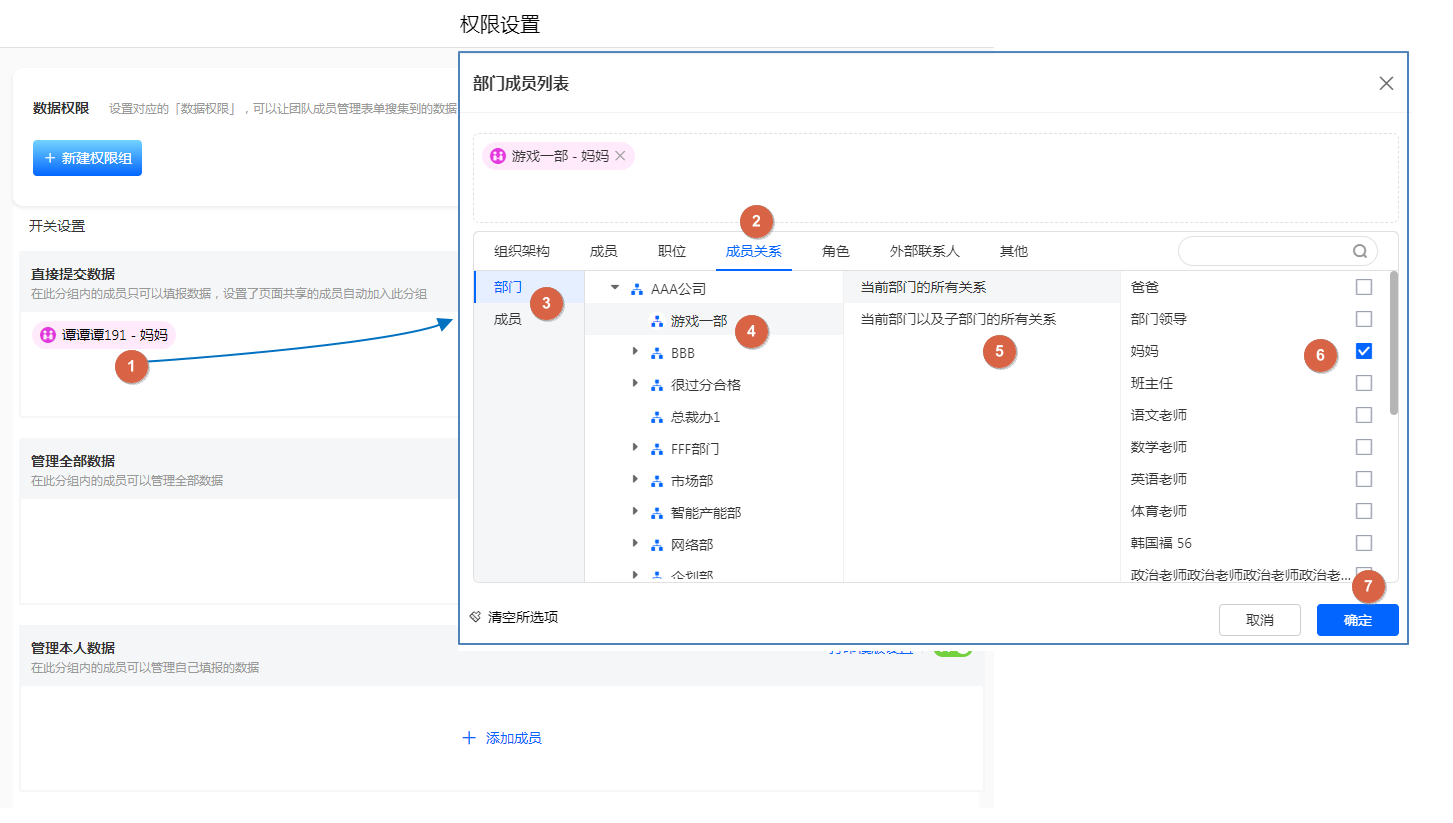The image size is (1453, 823).
Task: Click the 清空所选项 eraser icon
Action: pos(476,617)
